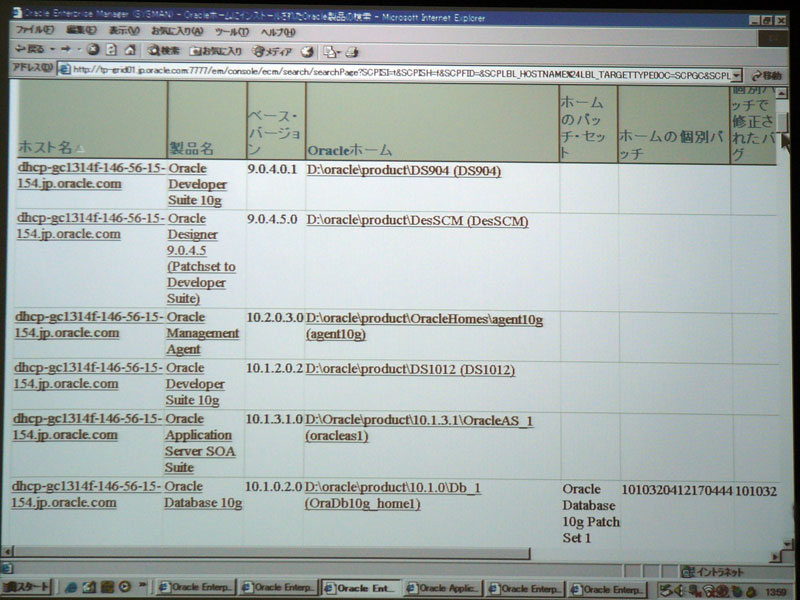Sort by the ホスト名 column header
The image size is (800, 600).
(45, 147)
